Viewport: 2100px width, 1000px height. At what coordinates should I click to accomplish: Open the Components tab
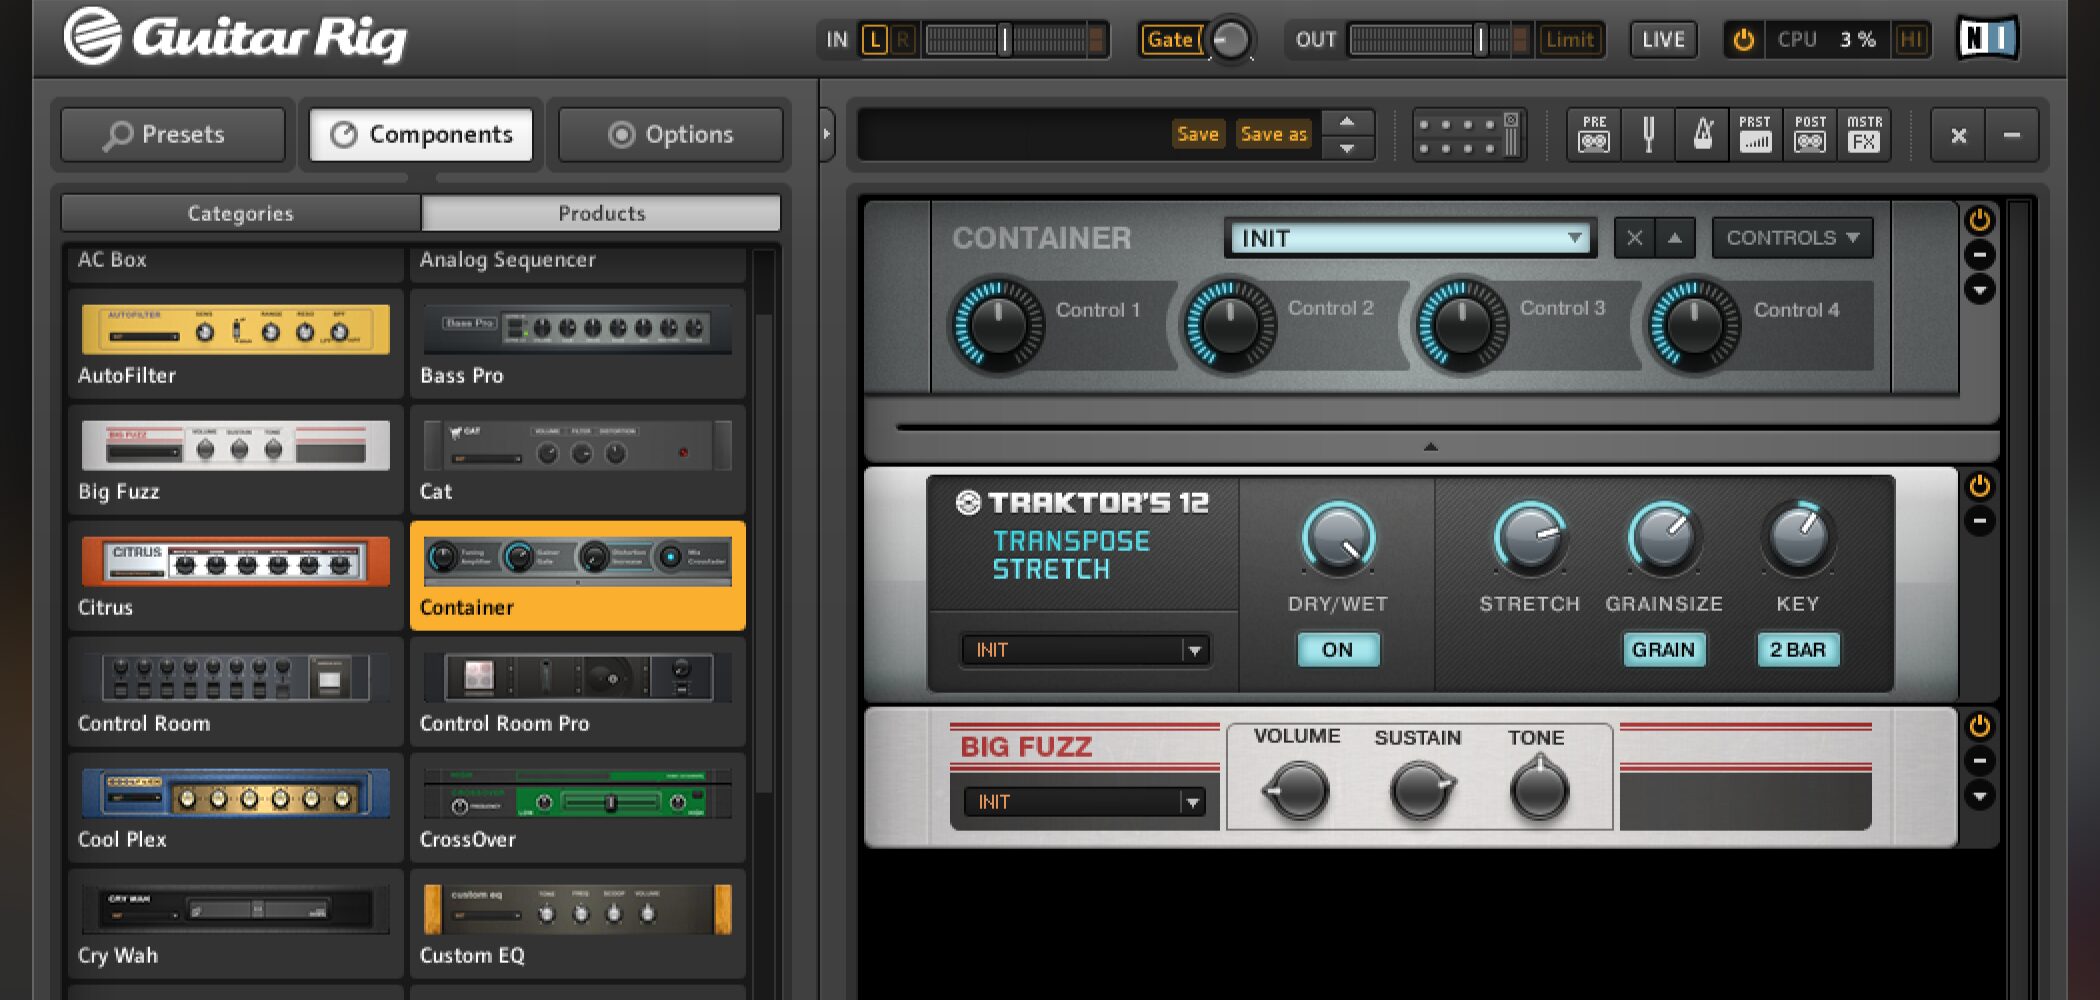pyautogui.click(x=421, y=135)
